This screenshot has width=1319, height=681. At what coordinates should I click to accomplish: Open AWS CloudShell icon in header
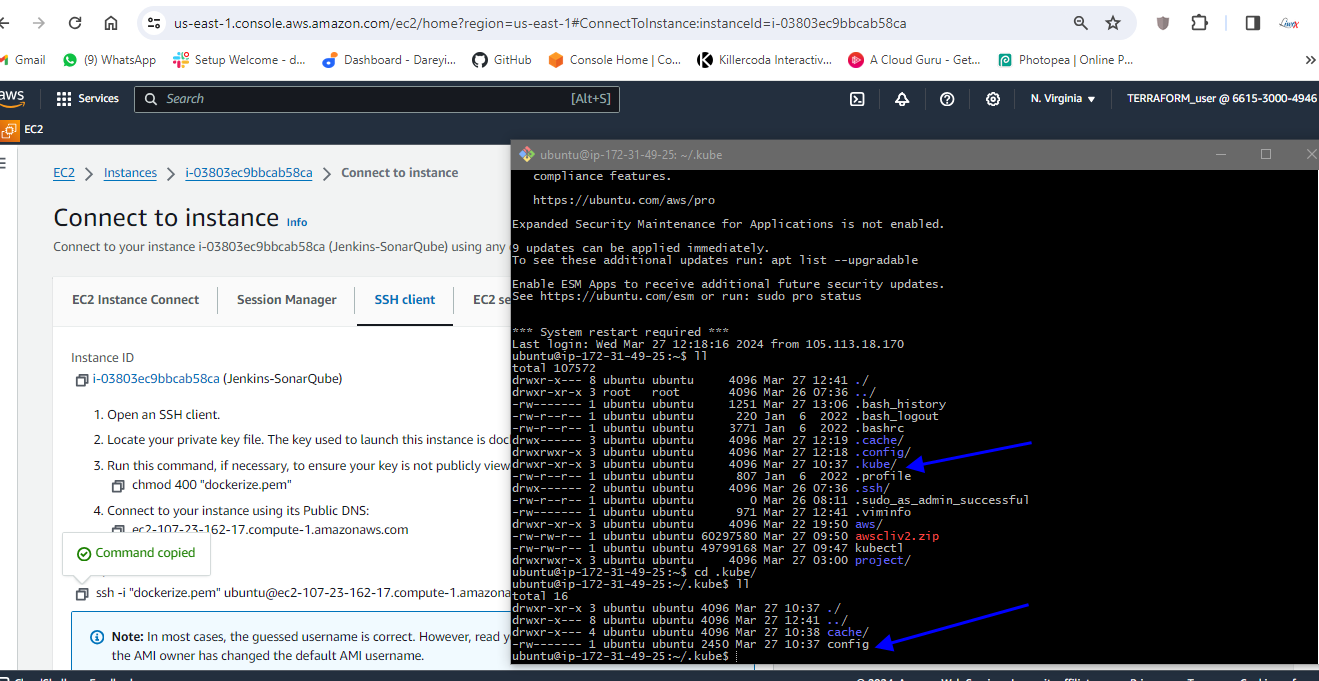point(857,99)
